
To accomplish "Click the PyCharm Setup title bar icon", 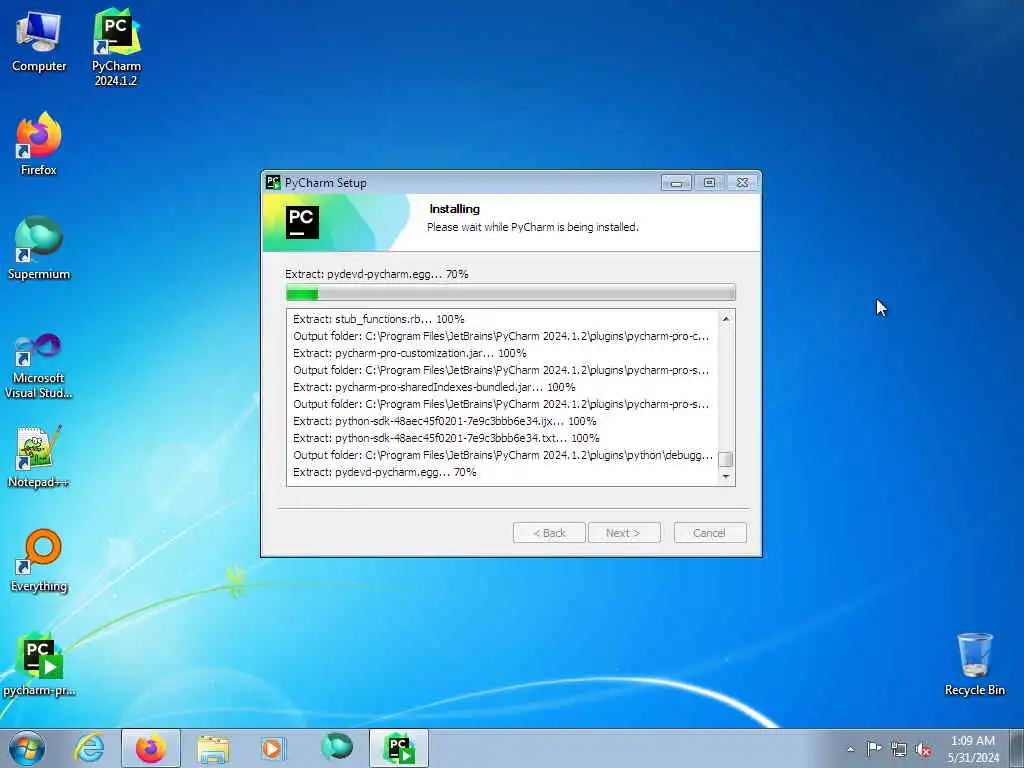I will 273,182.
